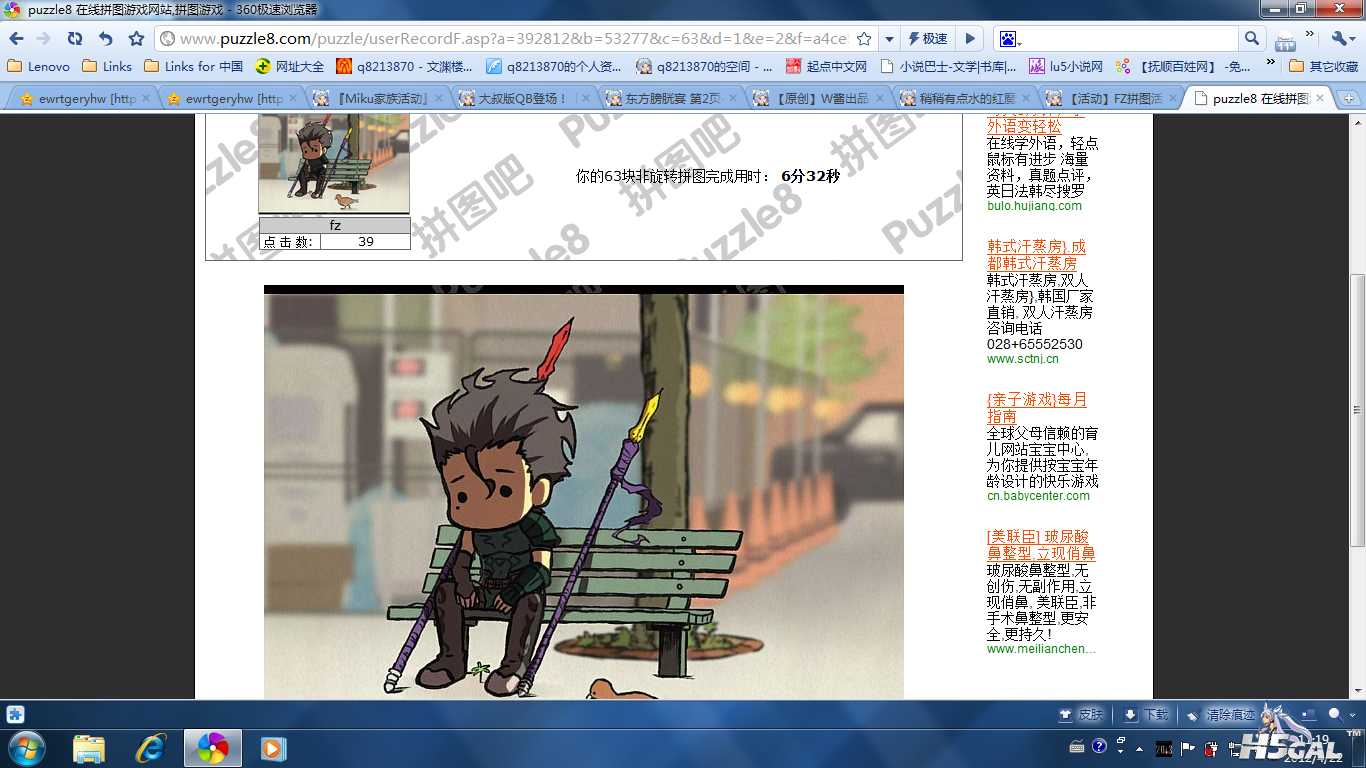Click the browser back arrow

click(x=17, y=39)
